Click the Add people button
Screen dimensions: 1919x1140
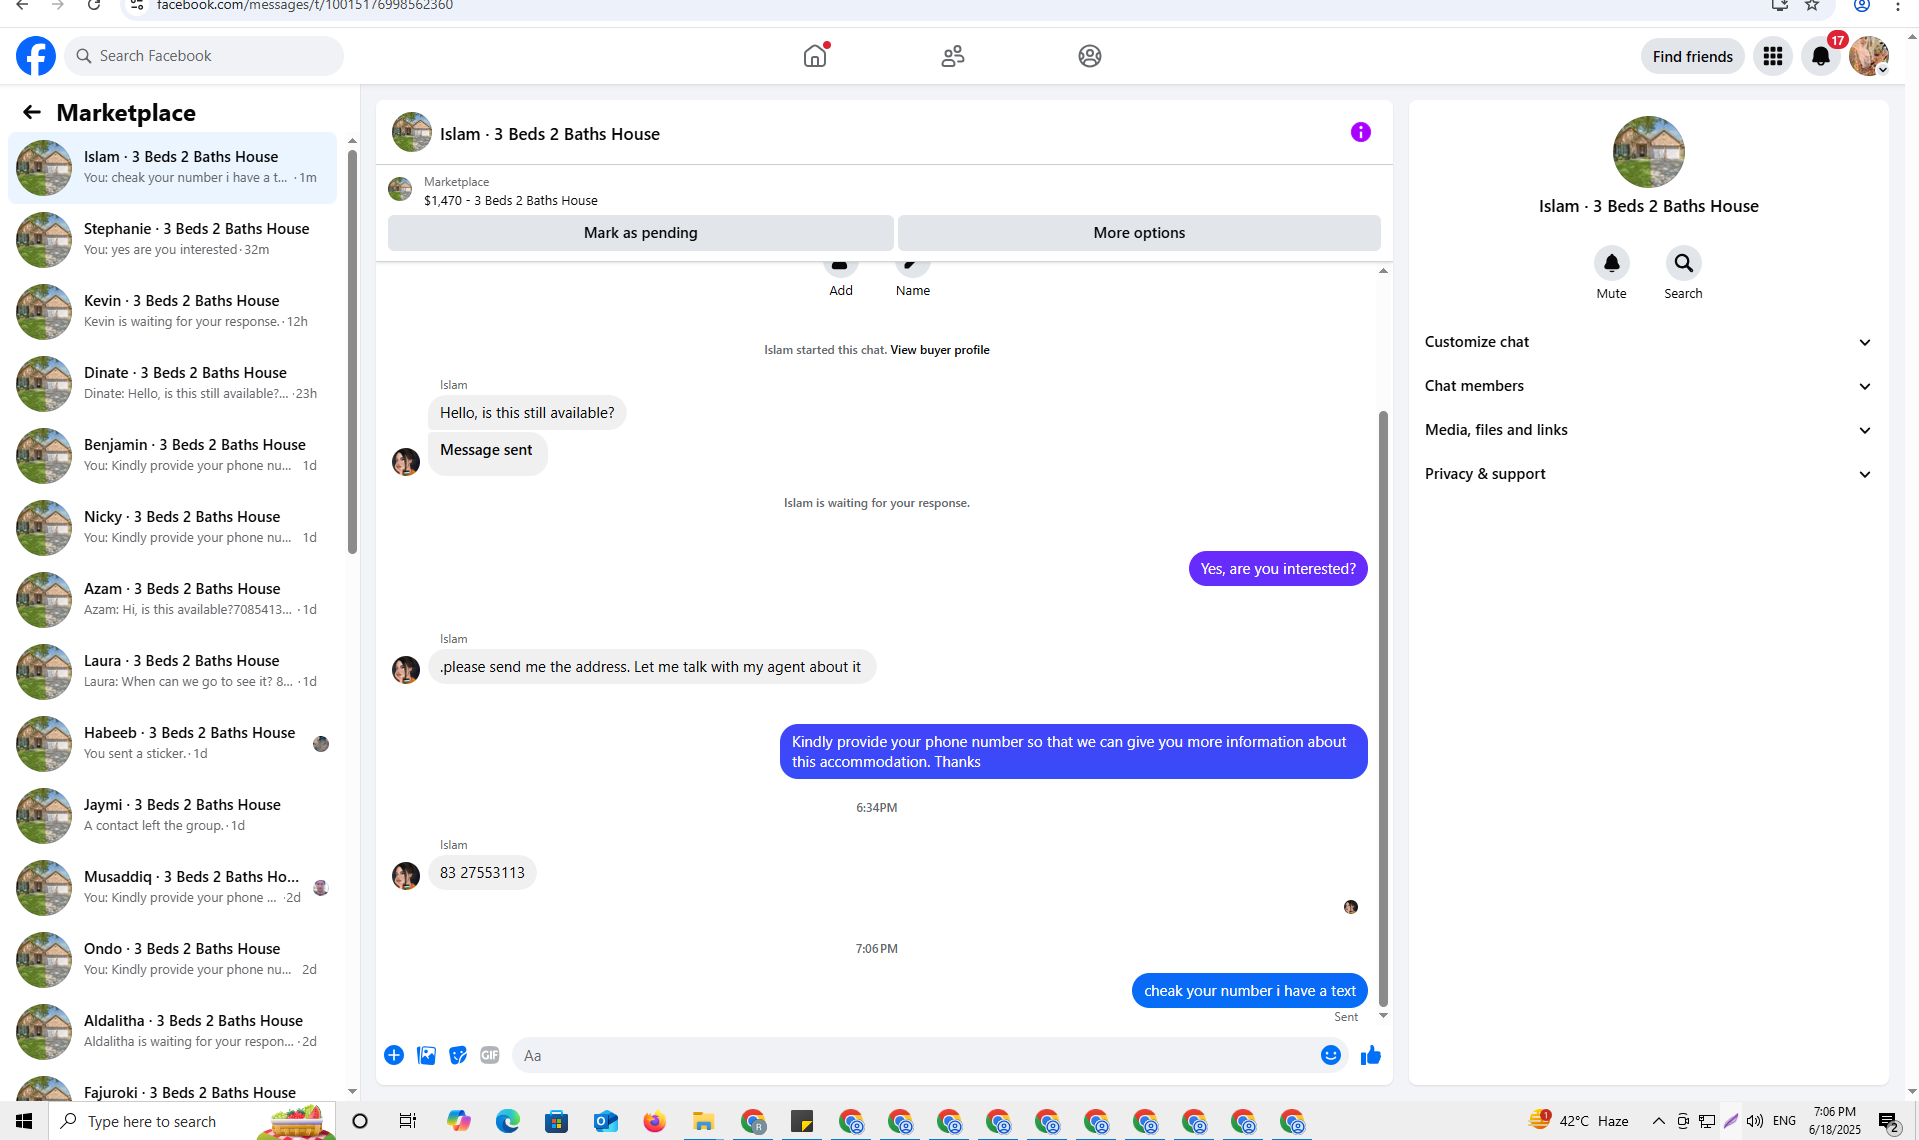coord(841,278)
